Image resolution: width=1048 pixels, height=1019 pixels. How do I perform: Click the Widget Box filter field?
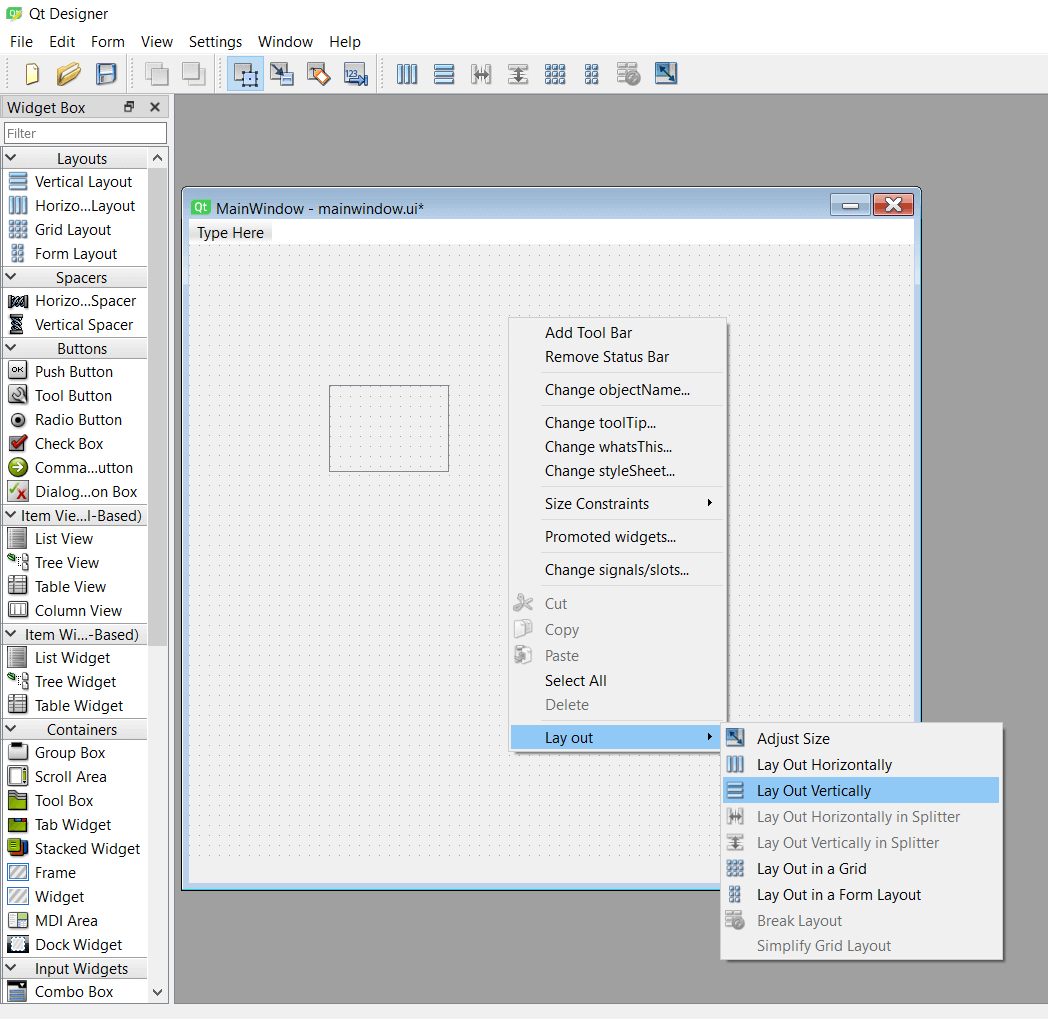point(85,133)
